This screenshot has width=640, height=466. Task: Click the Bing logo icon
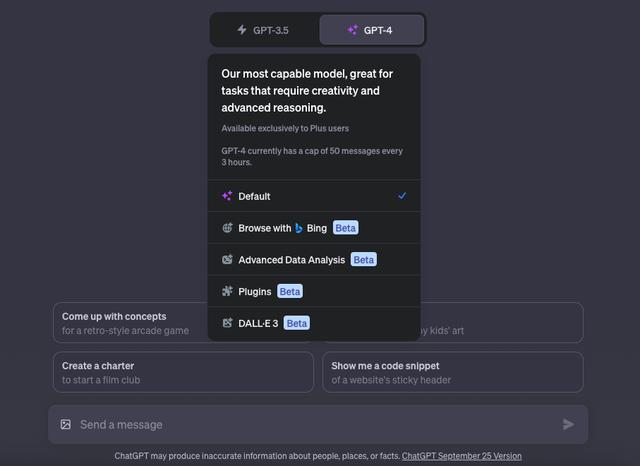click(299, 228)
